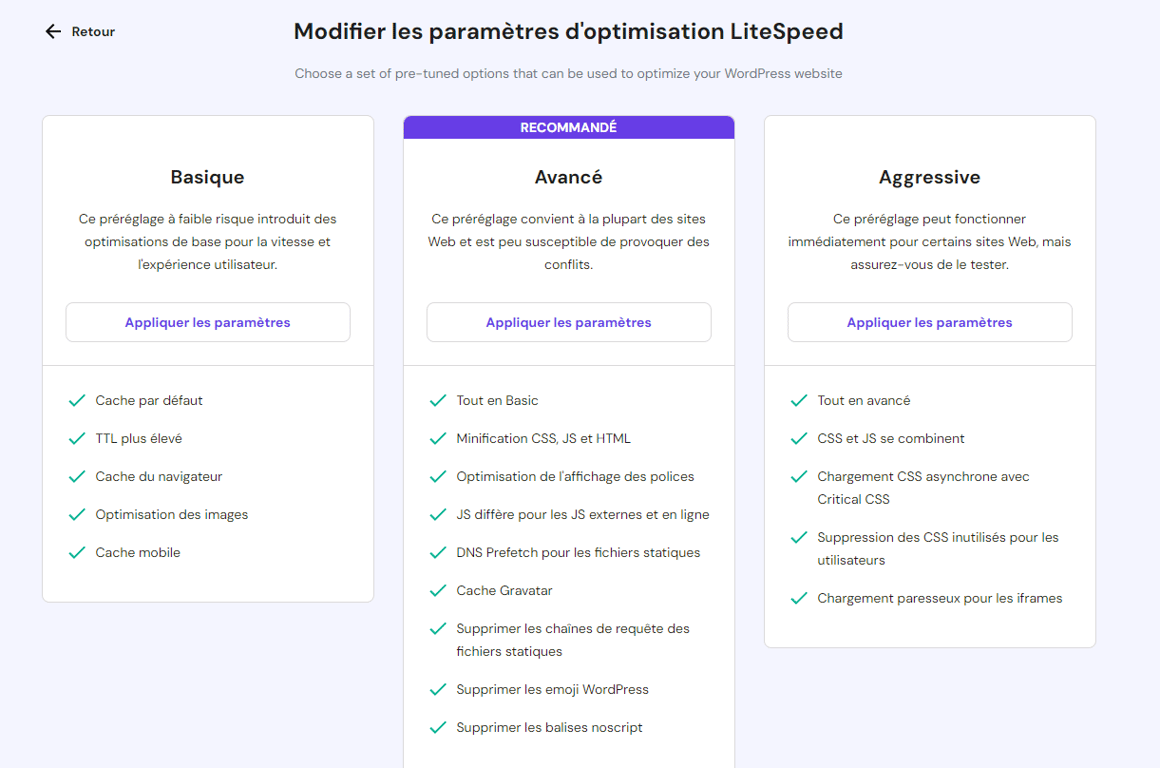Screen dimensions: 1160x768
Task: Click the checkmark next to DNS Prefetch pour les fichiers statiques
Action: point(438,552)
